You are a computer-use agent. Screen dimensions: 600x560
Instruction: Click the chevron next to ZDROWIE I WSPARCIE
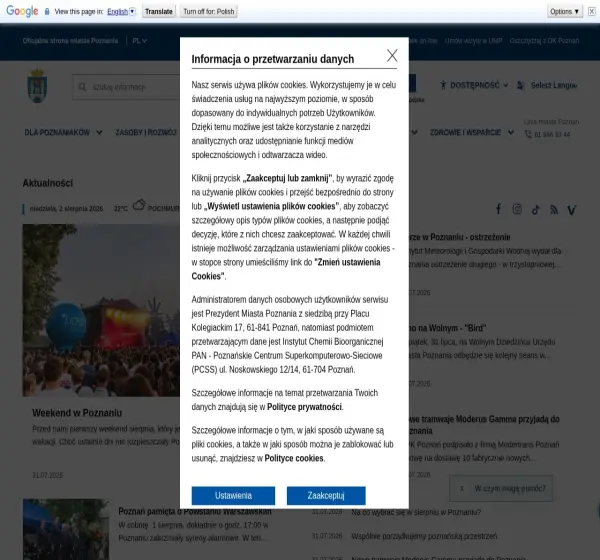(x=511, y=132)
